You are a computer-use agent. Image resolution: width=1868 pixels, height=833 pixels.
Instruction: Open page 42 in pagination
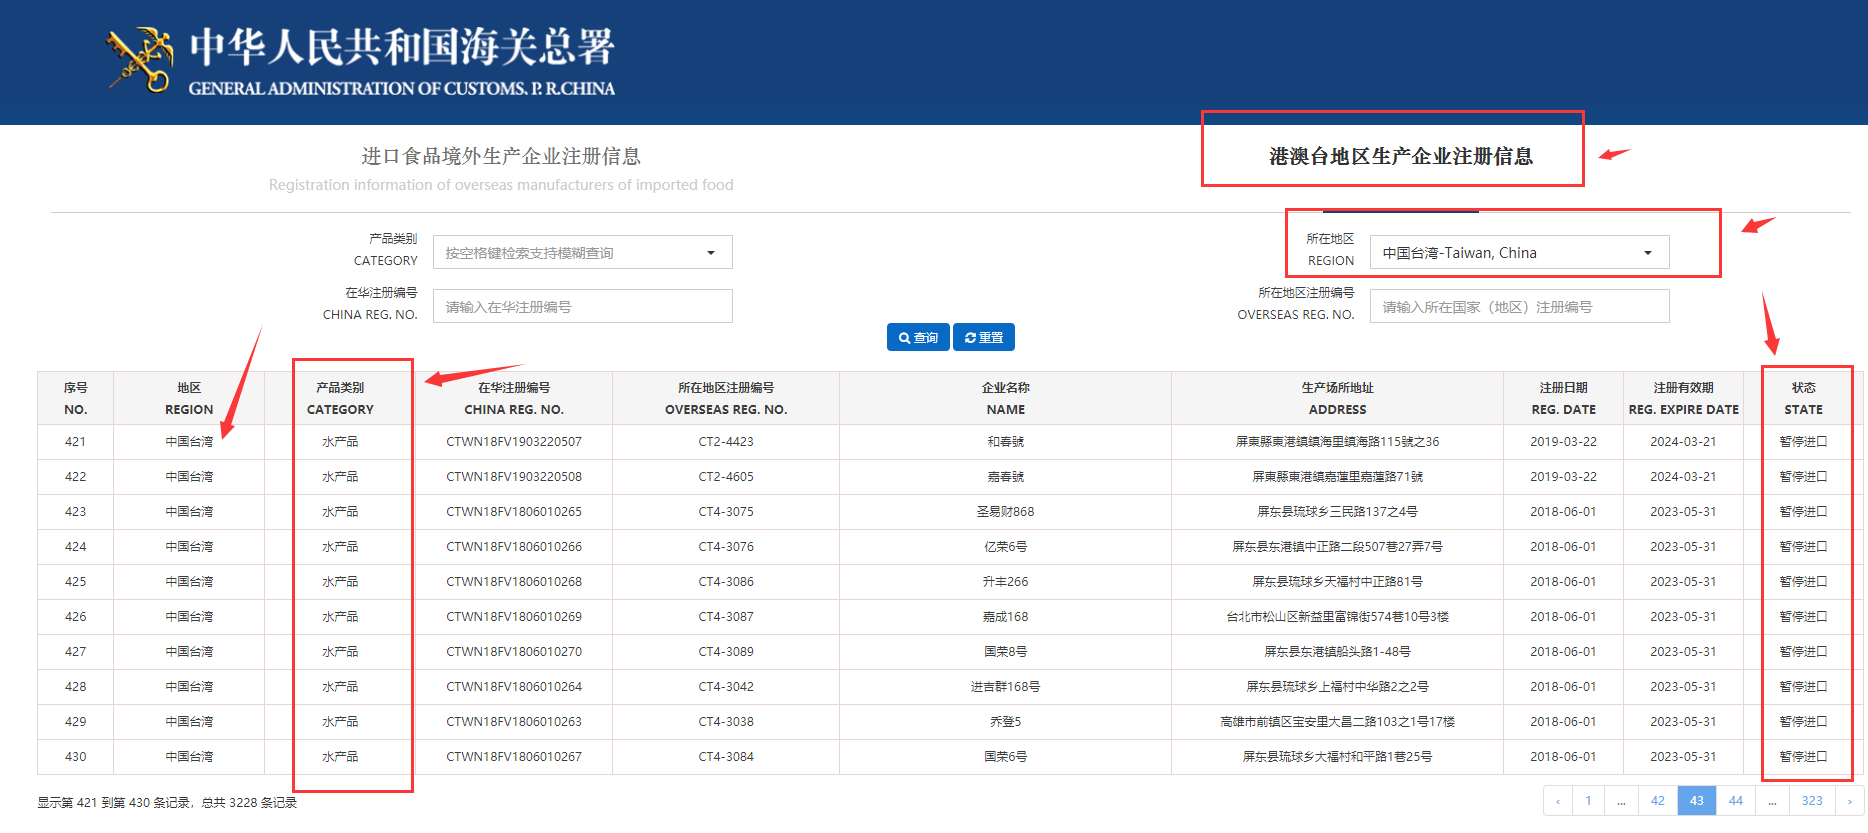(1657, 801)
